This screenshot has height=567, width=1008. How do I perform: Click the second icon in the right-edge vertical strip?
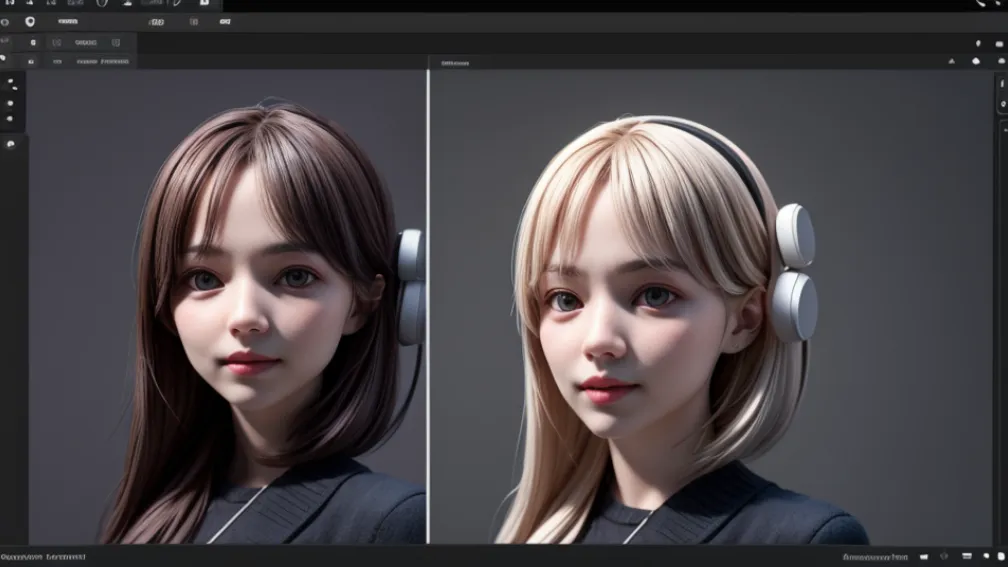(1002, 104)
